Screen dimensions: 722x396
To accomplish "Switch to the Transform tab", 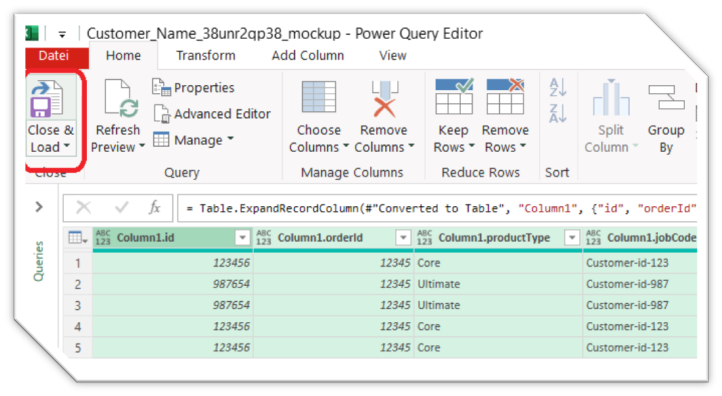I will pos(206,56).
